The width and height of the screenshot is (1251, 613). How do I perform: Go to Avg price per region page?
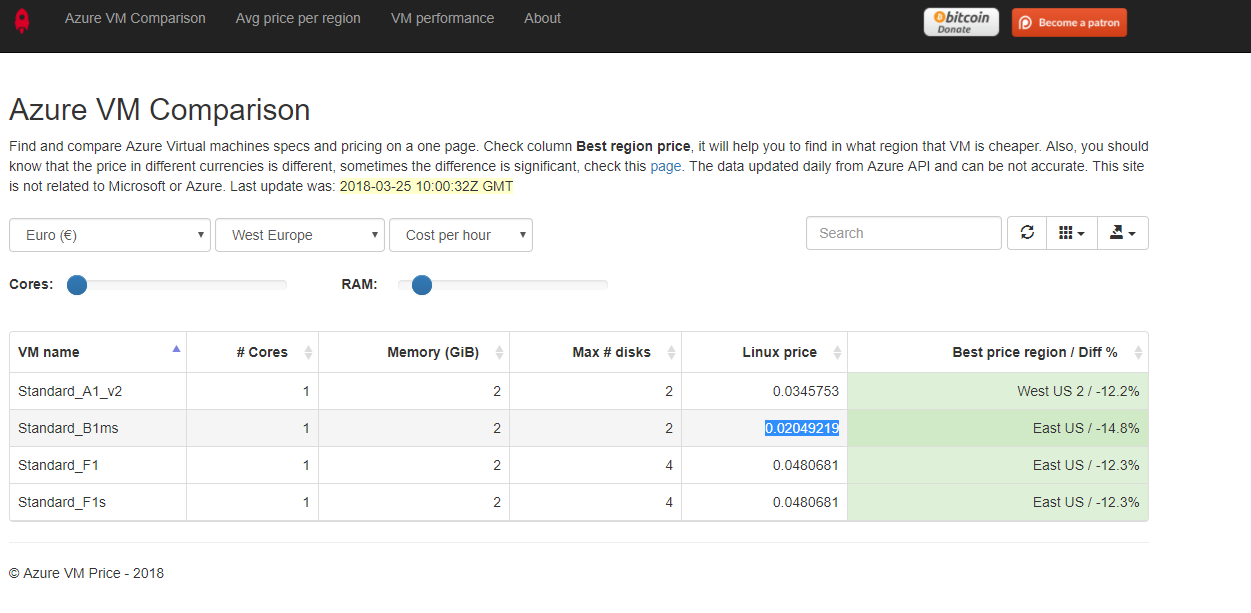pos(298,18)
